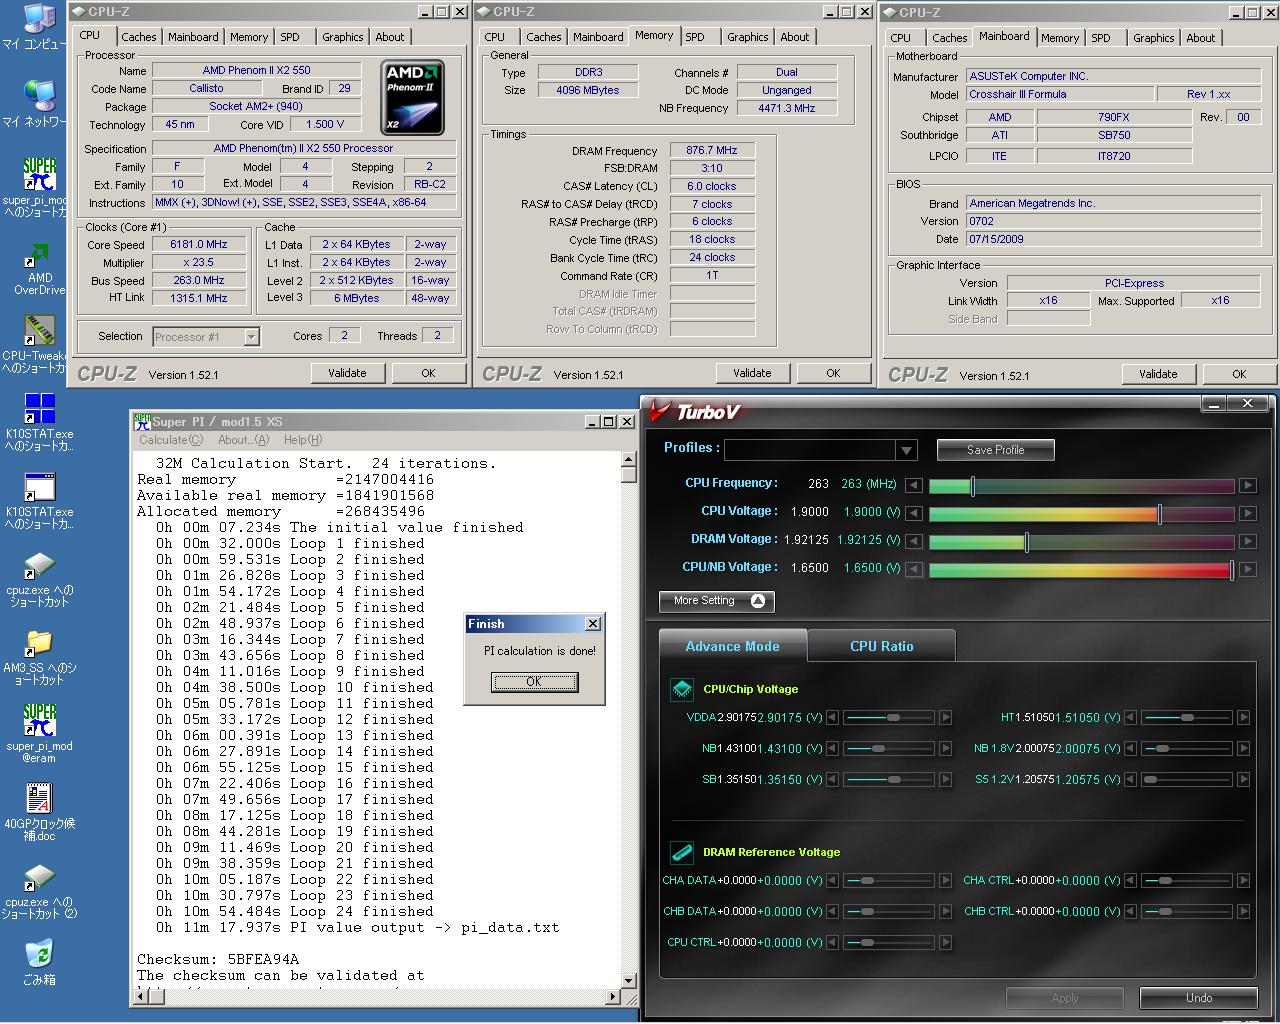1280x1024 pixels.
Task: Click Super PI vertical scrollbar down arrow
Action: [x=629, y=980]
